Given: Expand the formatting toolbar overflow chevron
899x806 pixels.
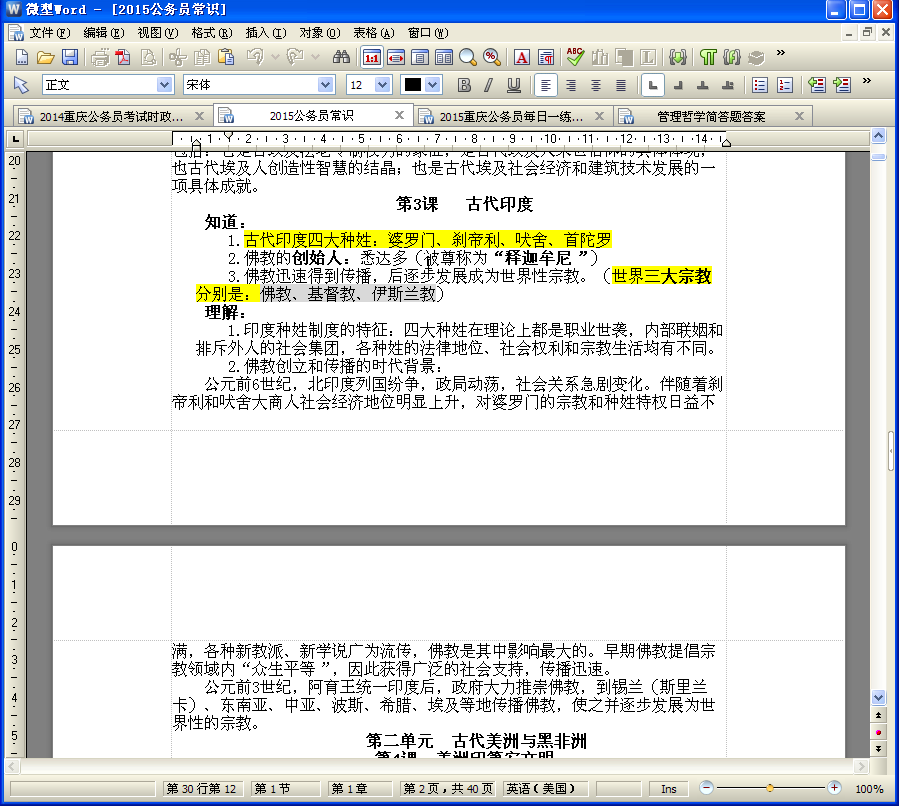Looking at the screenshot, I should [867, 81].
